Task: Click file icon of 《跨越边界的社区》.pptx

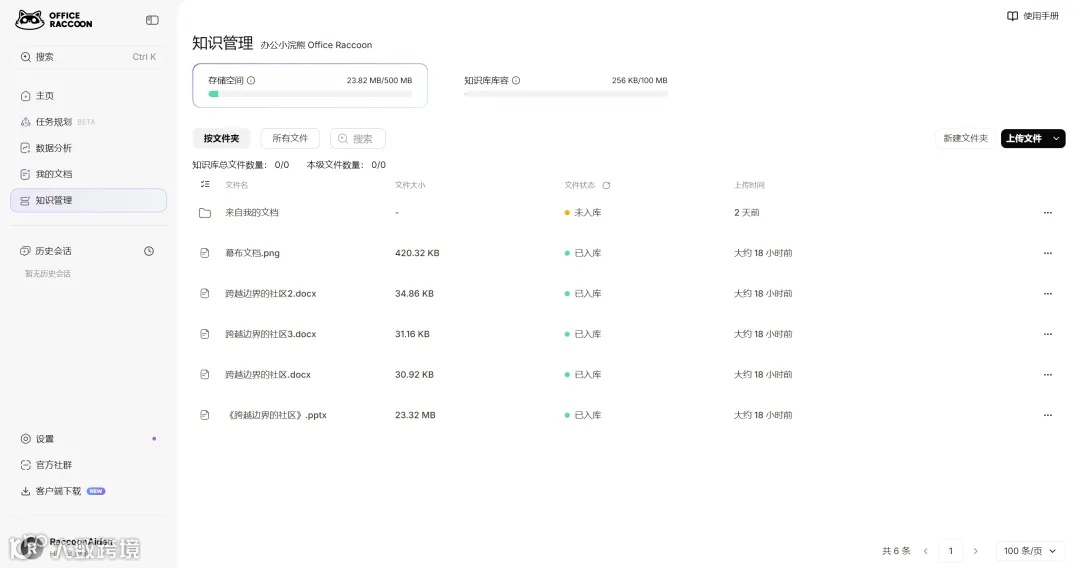Action: point(205,415)
